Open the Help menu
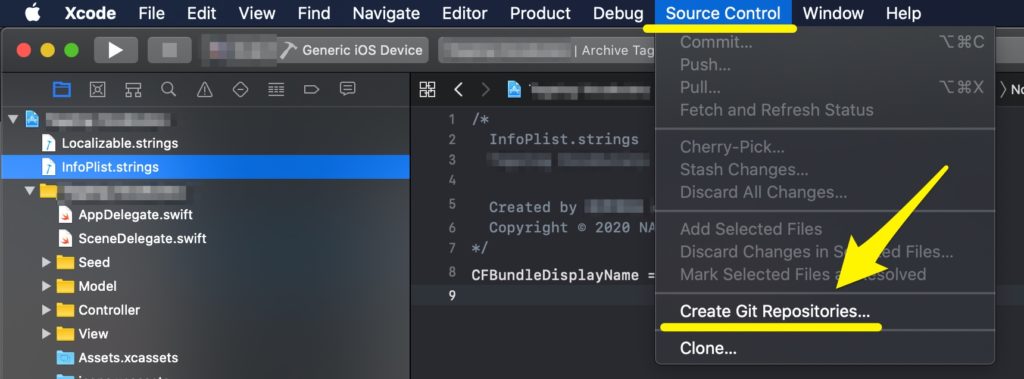The image size is (1024, 379). click(903, 13)
